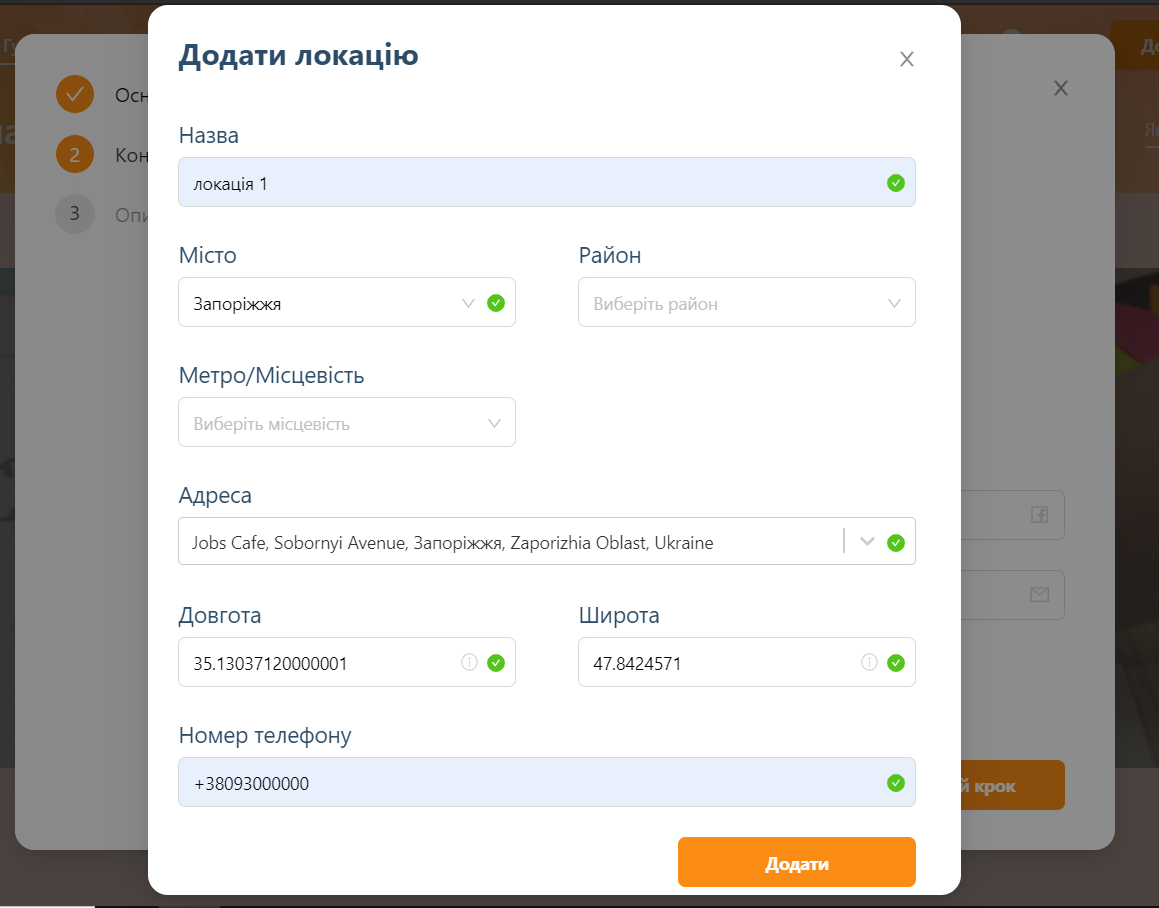Expand Адреса suggestions chevron
The image size is (1159, 908).
[867, 541]
